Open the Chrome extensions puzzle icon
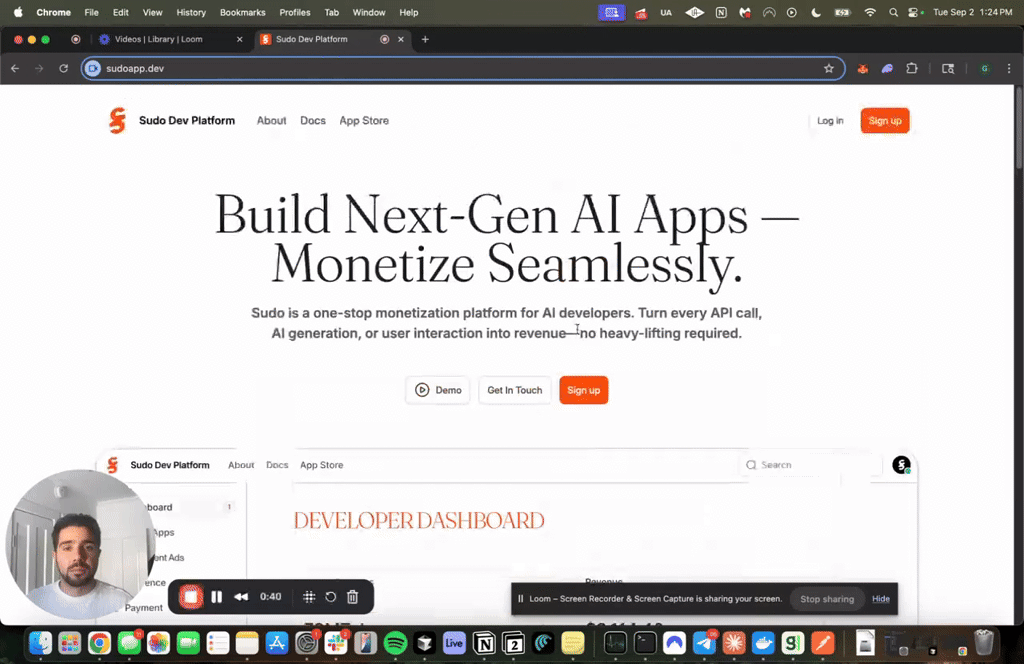Screen dimensions: 1024x664 [912, 69]
